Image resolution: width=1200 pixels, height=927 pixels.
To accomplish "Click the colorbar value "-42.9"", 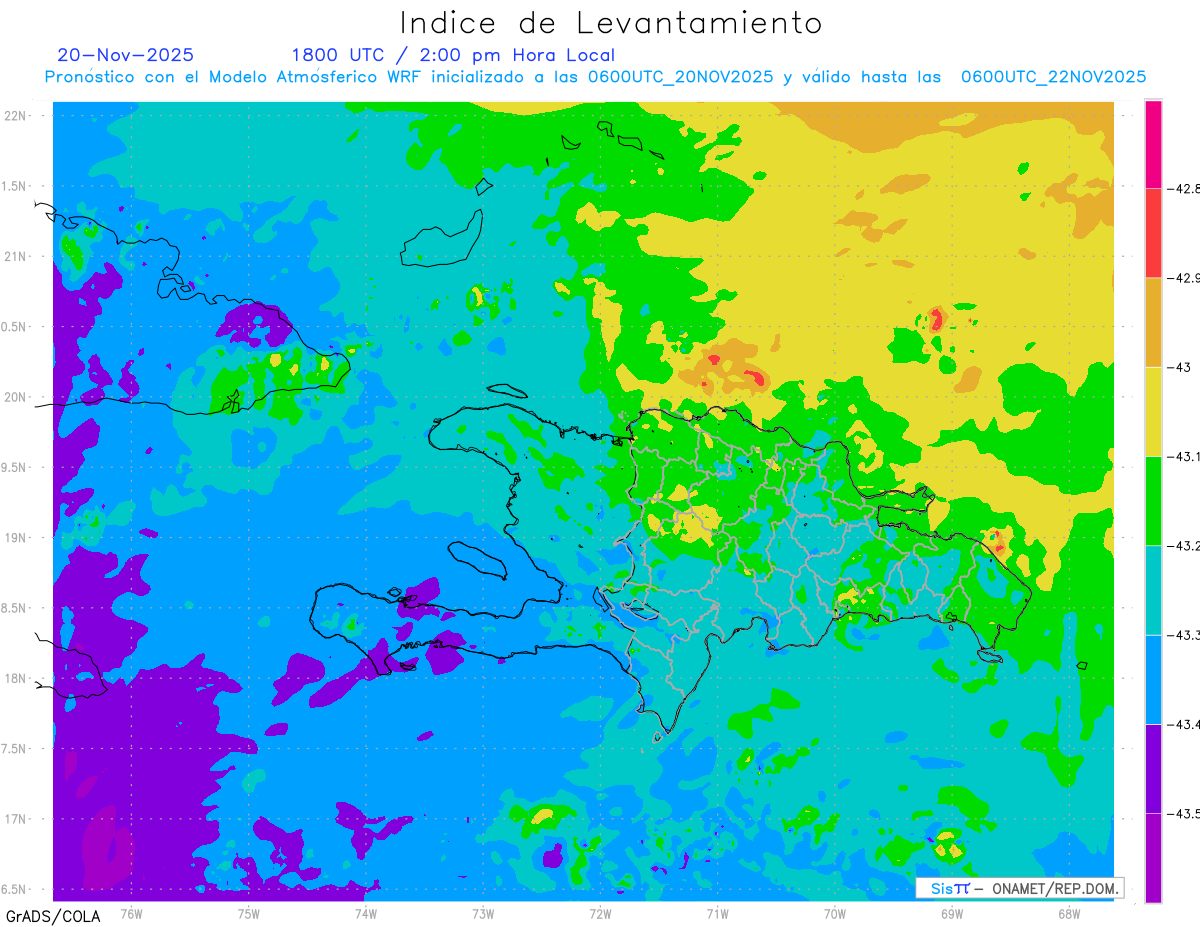I will (x=1186, y=278).
